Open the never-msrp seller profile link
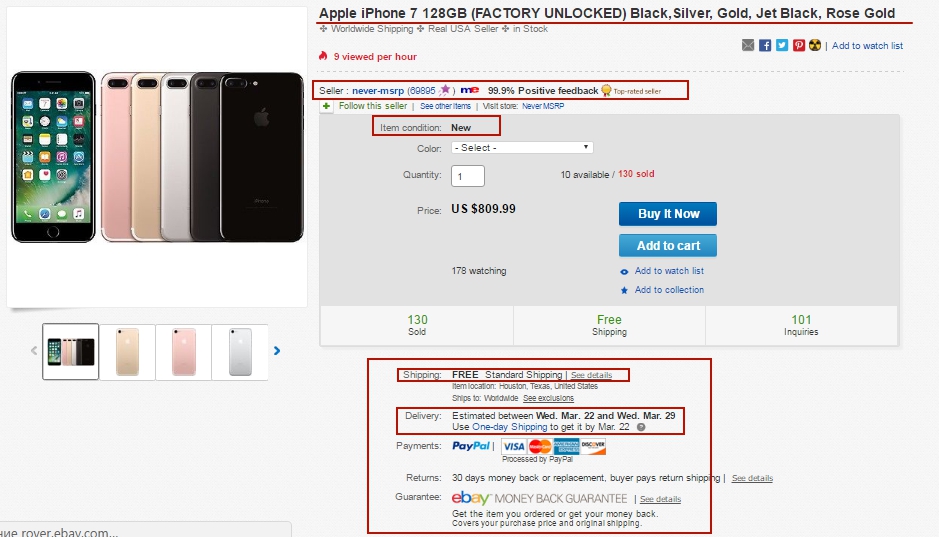 pyautogui.click(x=378, y=91)
